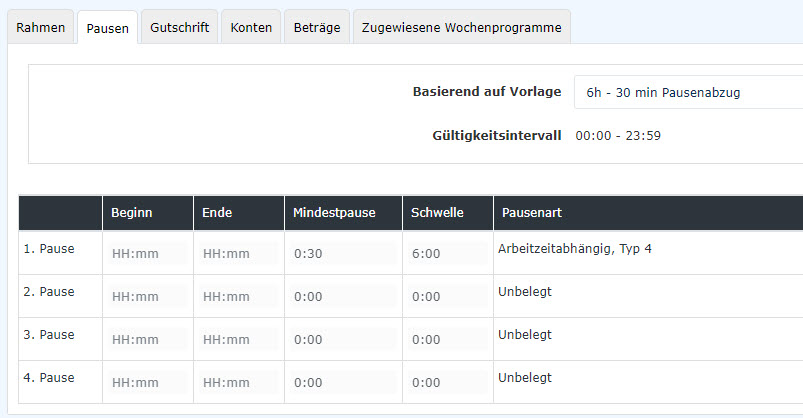
Task: Select the Pausen tab
Action: pos(107,29)
